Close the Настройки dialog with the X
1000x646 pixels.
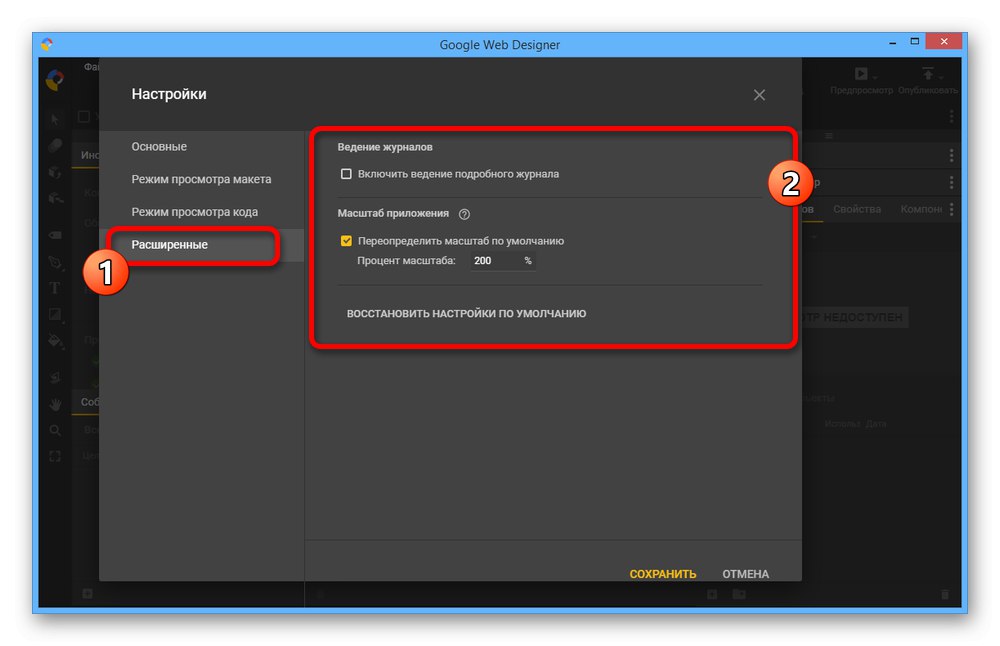point(759,95)
